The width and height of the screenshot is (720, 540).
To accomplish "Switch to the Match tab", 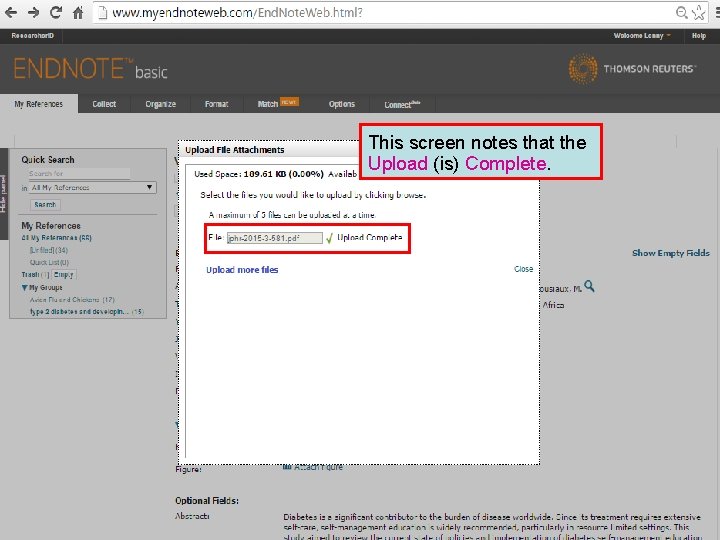I will tap(278, 104).
